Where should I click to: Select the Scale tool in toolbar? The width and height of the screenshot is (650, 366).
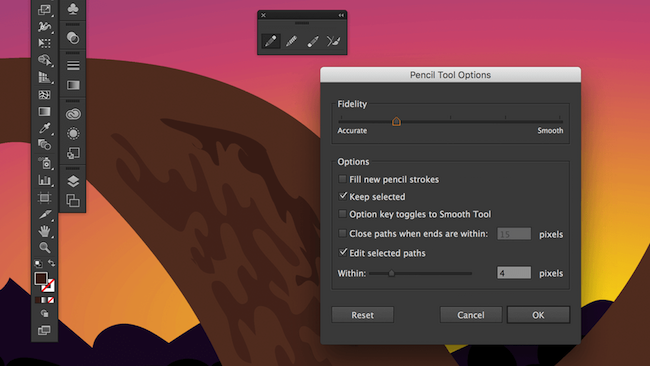pos(44,10)
